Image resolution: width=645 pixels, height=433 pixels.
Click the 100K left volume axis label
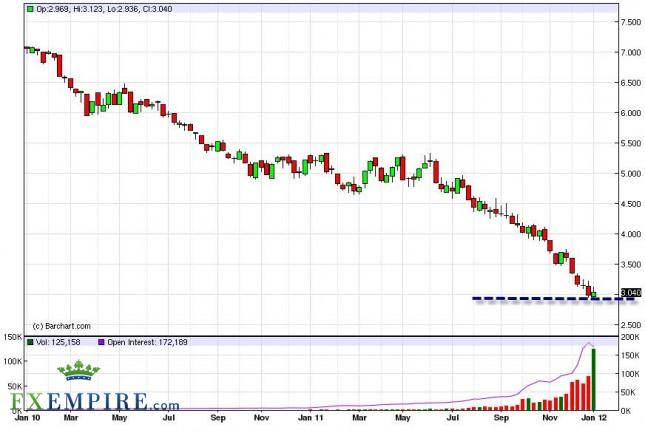[x=13, y=361]
